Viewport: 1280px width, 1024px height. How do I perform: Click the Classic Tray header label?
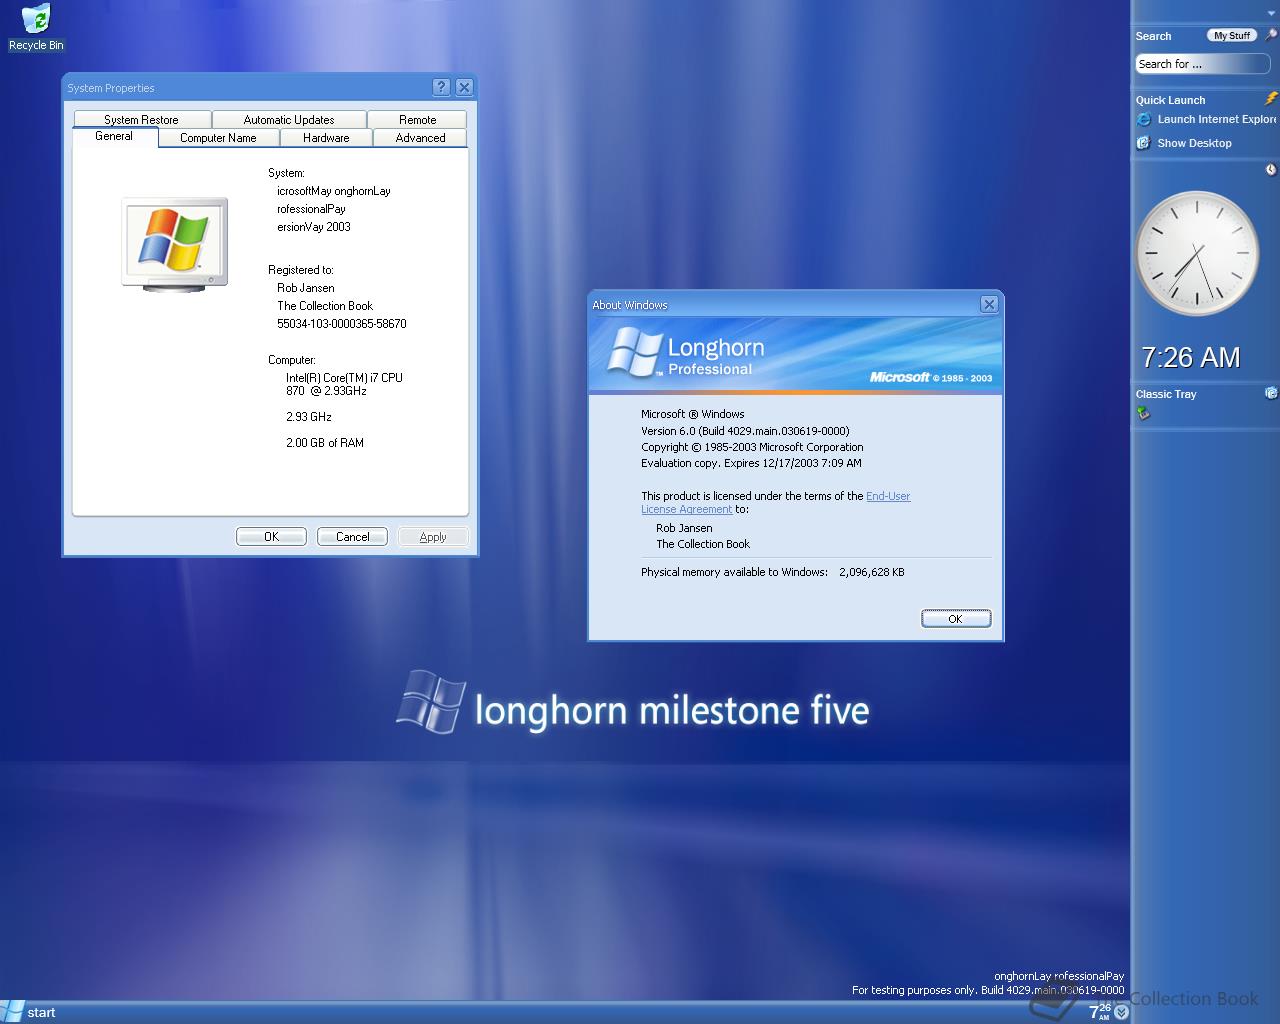tap(1166, 394)
